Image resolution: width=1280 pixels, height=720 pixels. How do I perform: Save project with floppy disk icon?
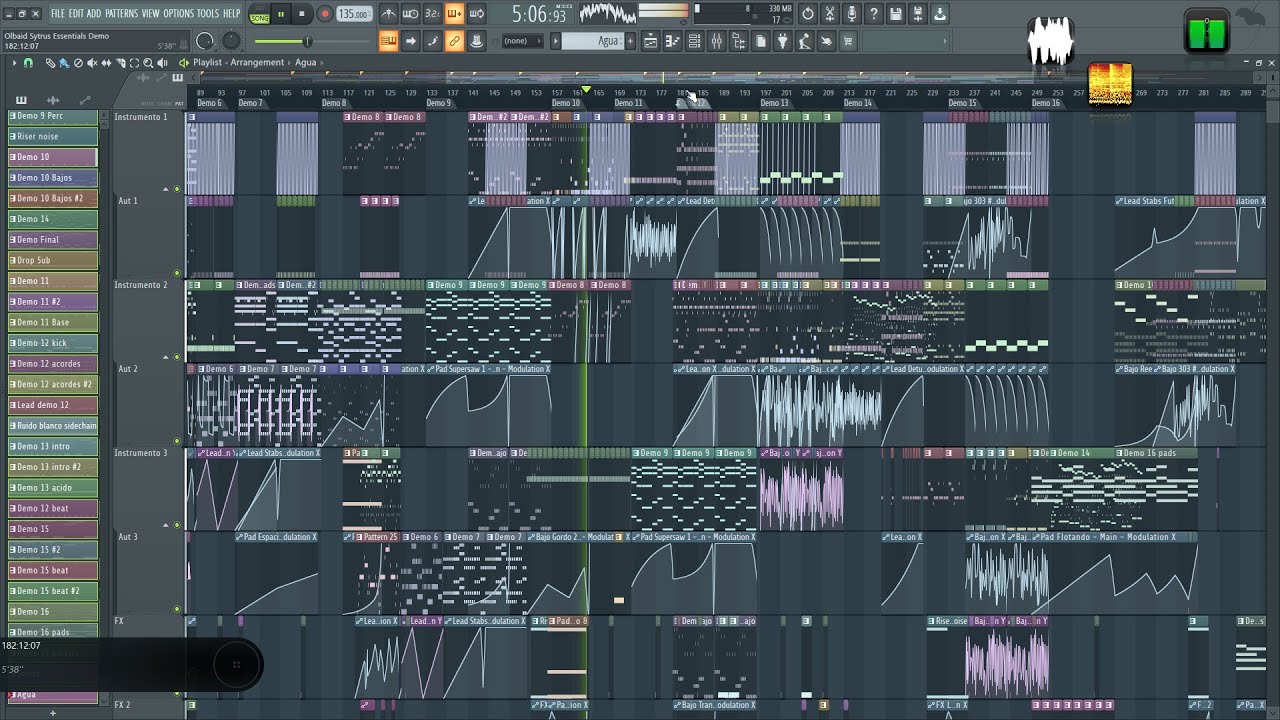[896, 14]
